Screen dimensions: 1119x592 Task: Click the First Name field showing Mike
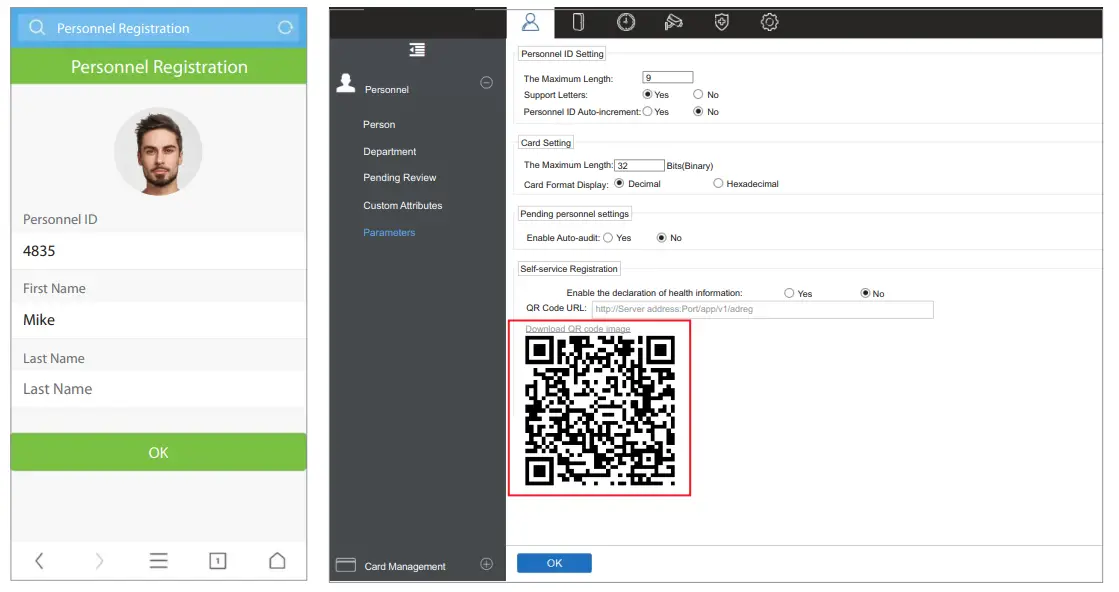click(x=158, y=320)
